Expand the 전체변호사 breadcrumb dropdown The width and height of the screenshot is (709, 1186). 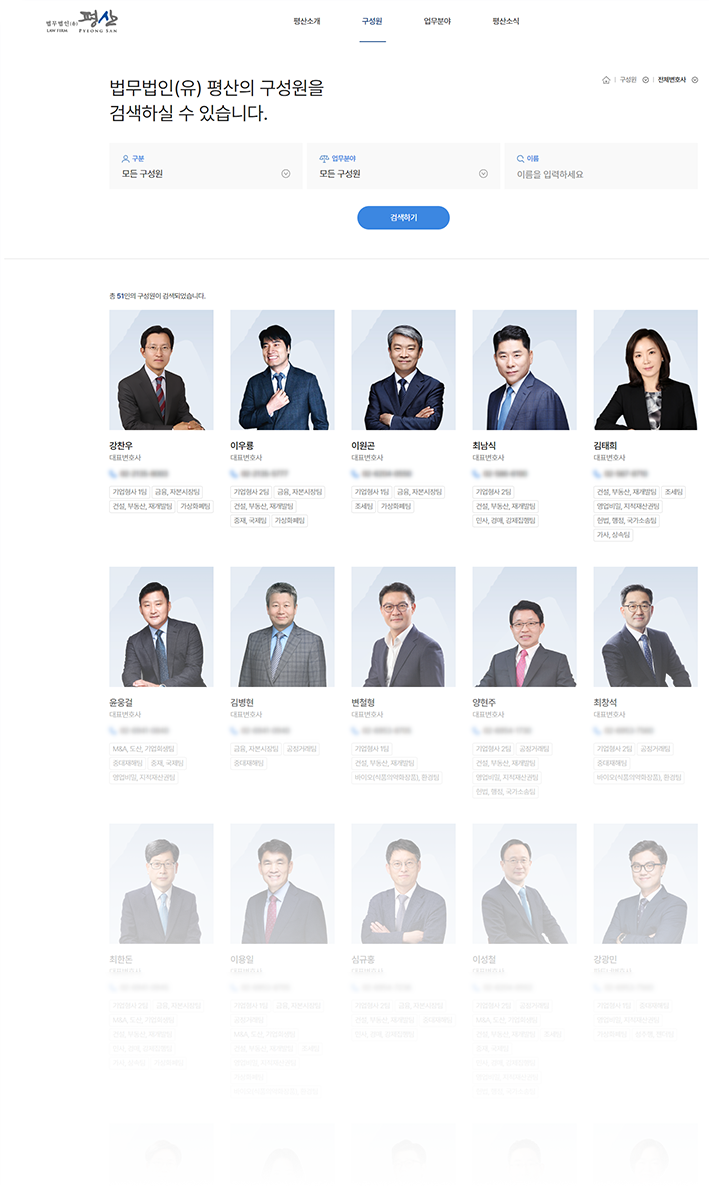point(695,80)
